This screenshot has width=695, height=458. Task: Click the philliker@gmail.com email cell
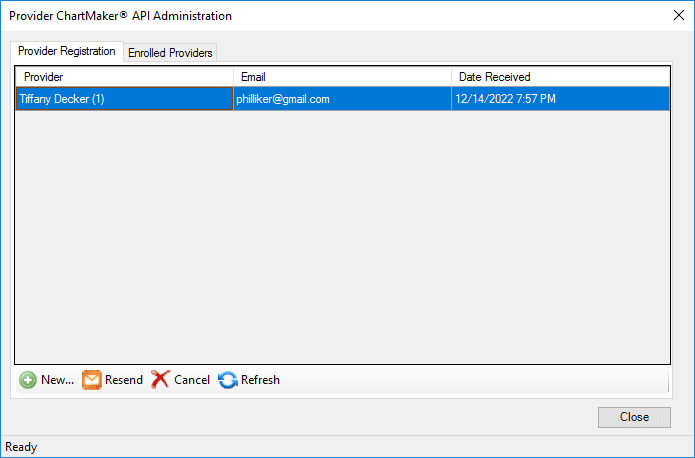pyautogui.click(x=342, y=98)
